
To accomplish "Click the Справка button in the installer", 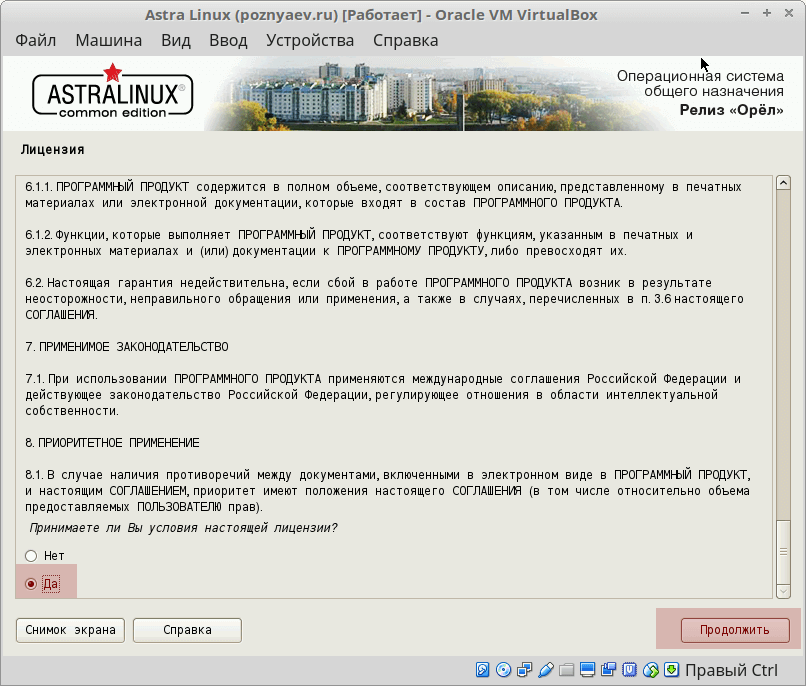I will 187,630.
